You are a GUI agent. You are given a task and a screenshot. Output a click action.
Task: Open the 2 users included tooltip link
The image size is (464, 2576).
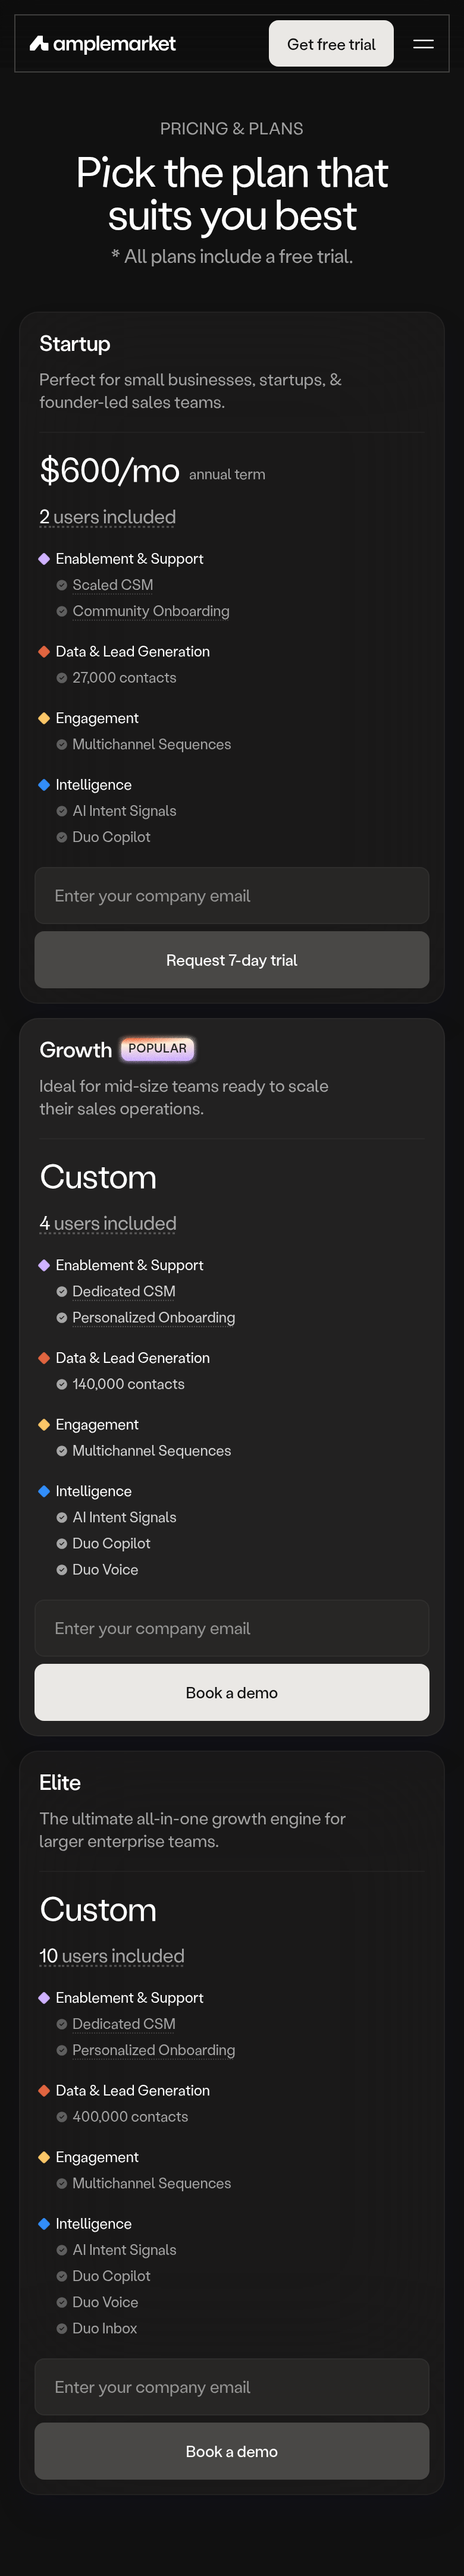tap(107, 517)
